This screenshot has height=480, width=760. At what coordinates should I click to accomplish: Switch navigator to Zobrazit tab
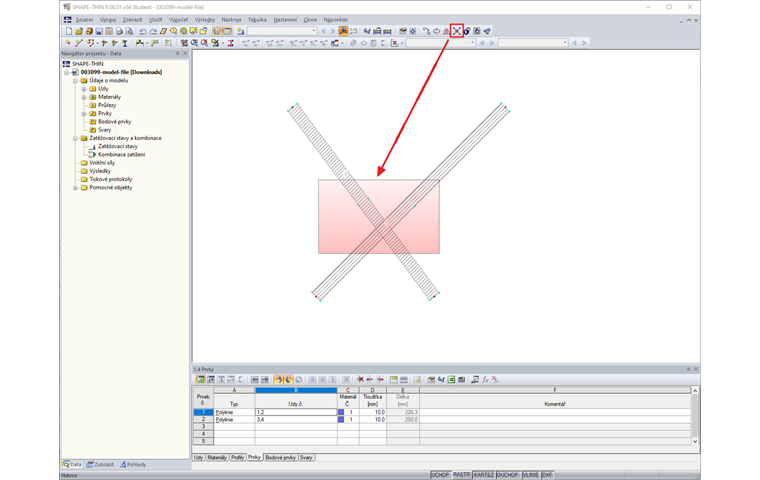[x=101, y=464]
